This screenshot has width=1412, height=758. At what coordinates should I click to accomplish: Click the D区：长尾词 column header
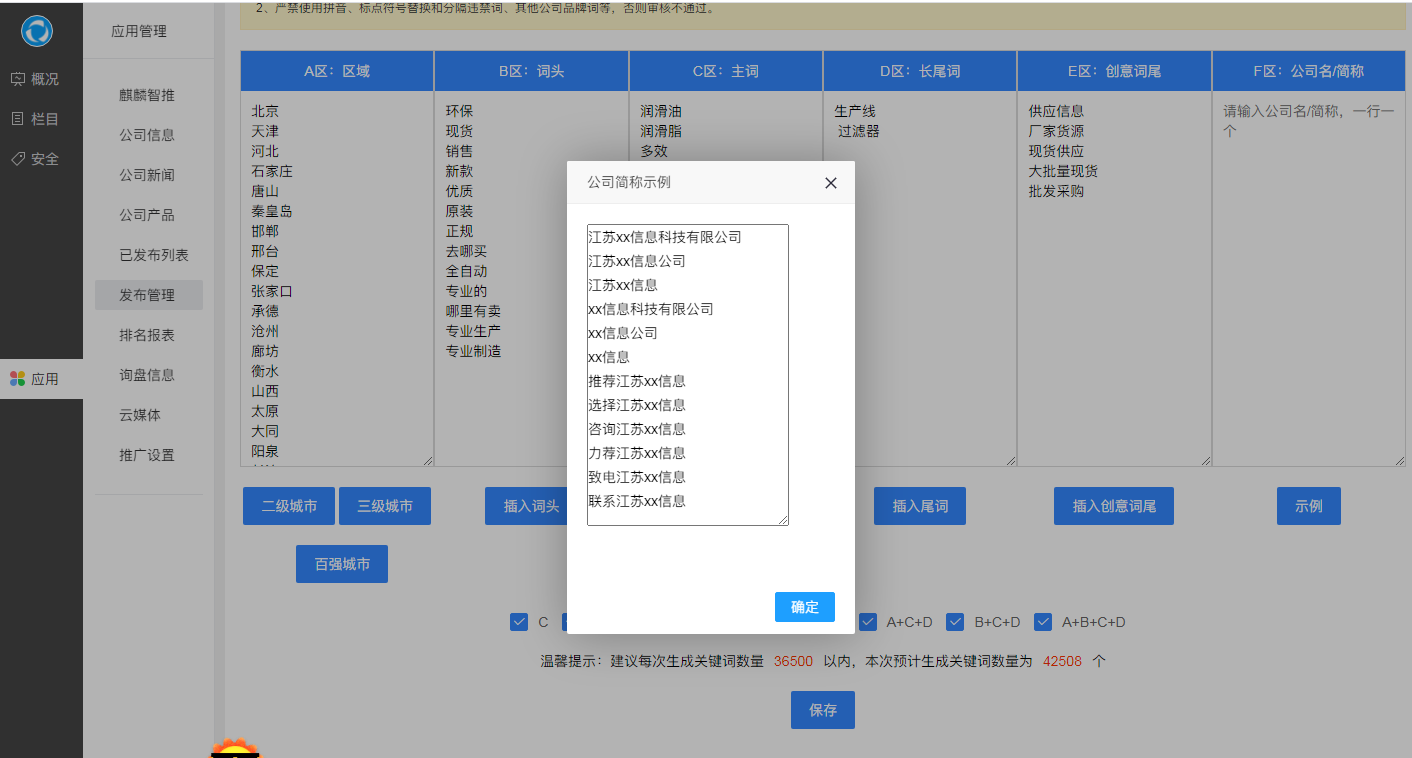pos(920,71)
